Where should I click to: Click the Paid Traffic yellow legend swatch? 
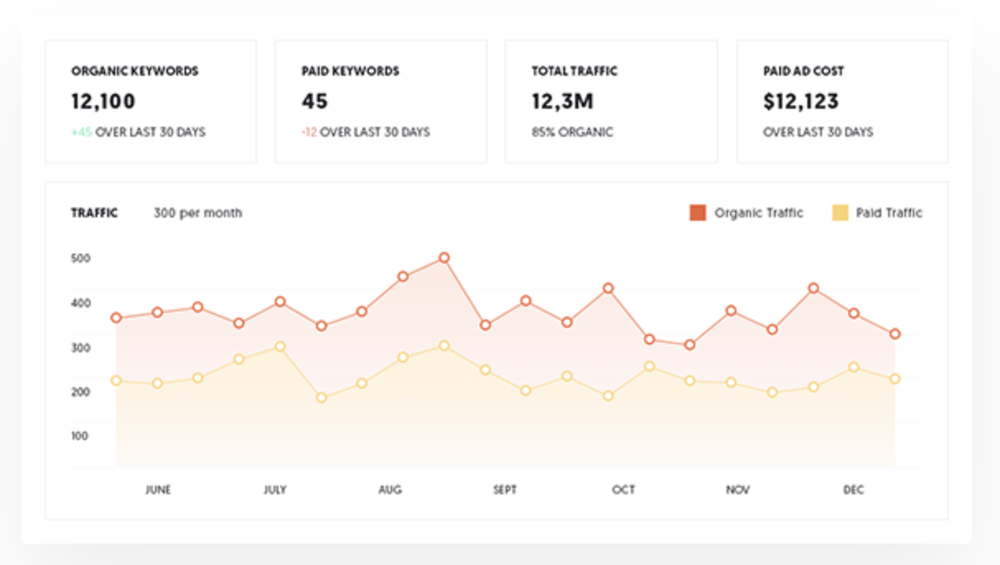[x=840, y=213]
